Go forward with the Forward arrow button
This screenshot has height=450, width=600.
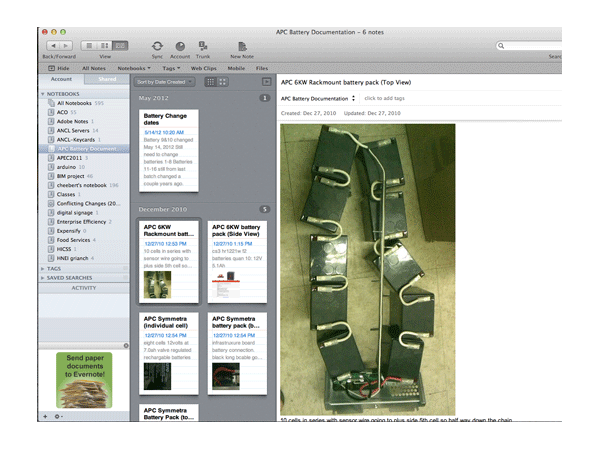click(x=66, y=46)
